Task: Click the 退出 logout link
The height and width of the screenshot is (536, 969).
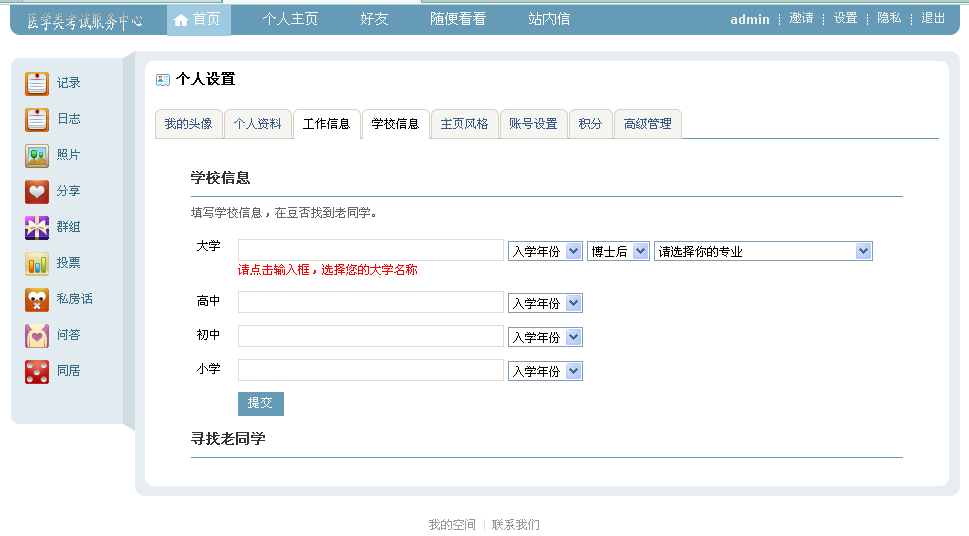Action: coord(933,19)
